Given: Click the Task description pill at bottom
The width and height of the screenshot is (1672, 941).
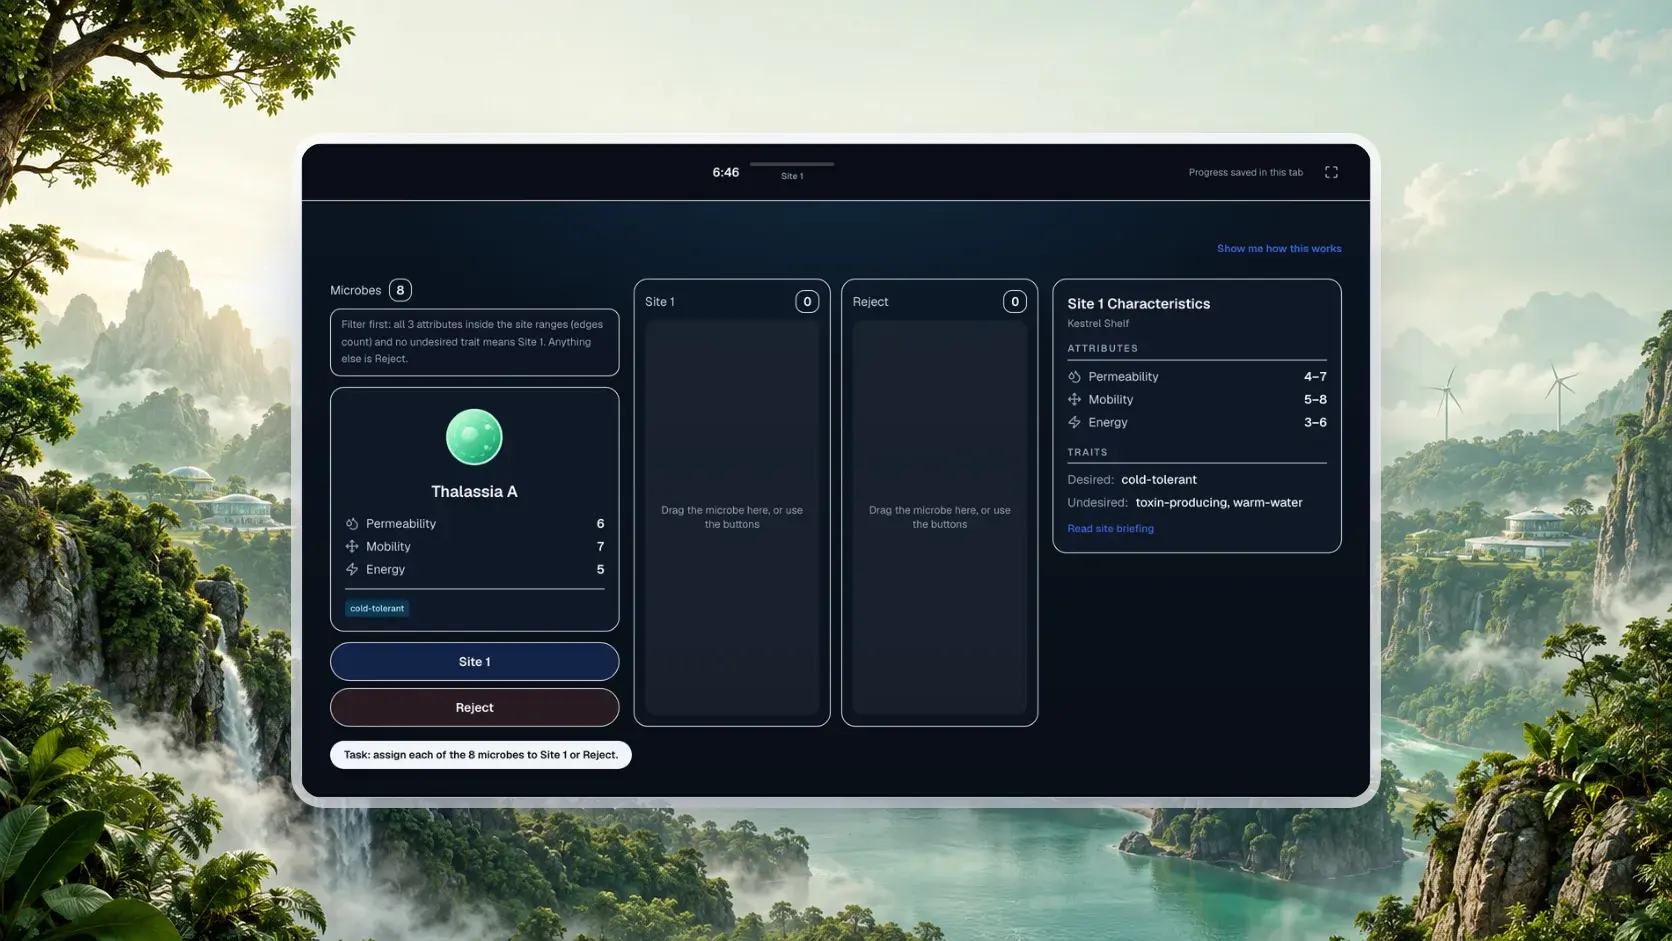Looking at the screenshot, I should coord(480,755).
